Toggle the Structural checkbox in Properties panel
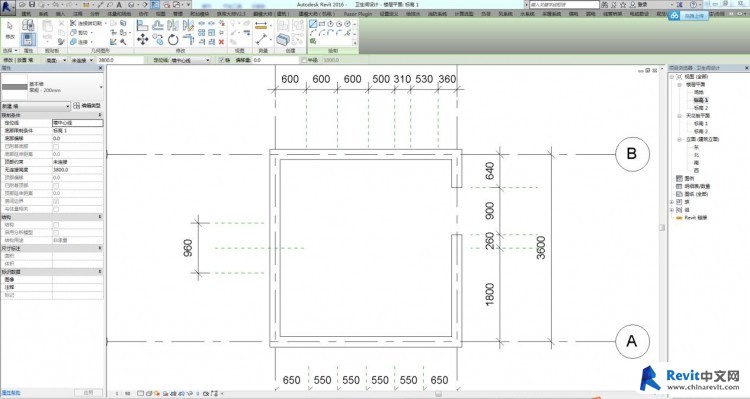750x399 pixels. click(x=56, y=224)
